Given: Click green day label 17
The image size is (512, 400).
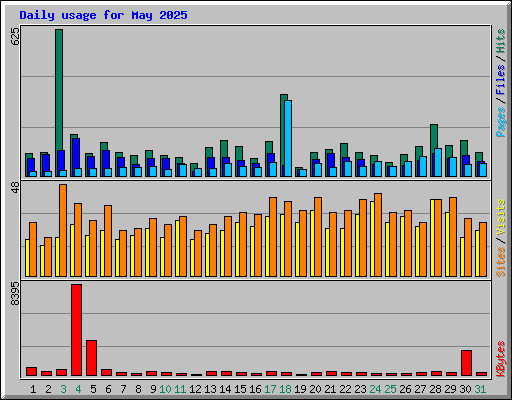Looking at the screenshot, I should click(x=270, y=389).
